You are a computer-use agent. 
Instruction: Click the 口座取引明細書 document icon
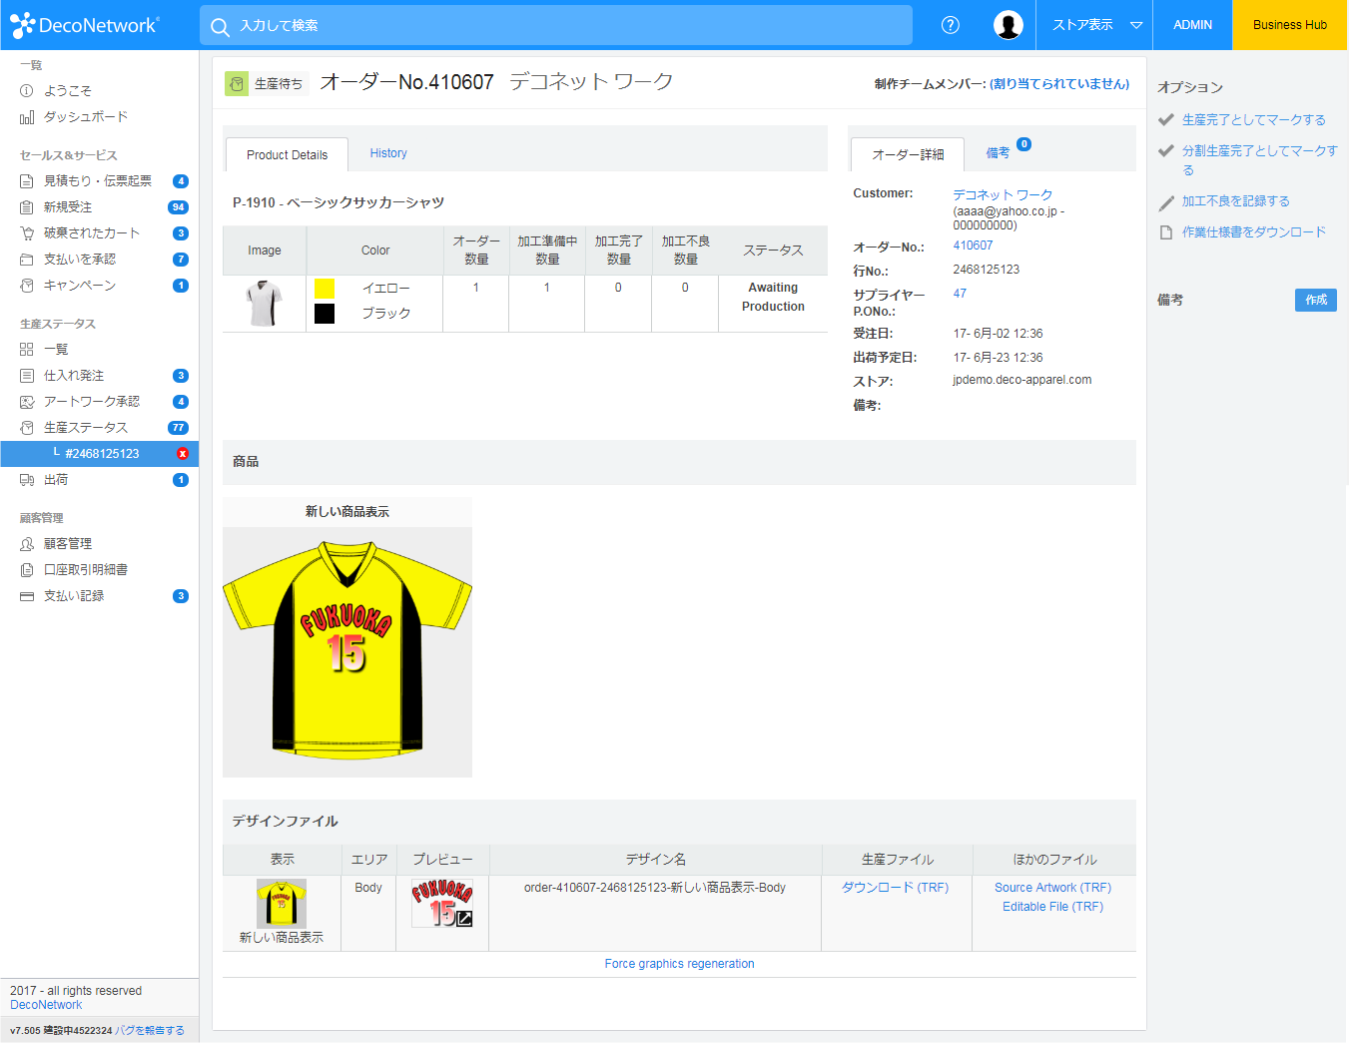[x=27, y=570]
